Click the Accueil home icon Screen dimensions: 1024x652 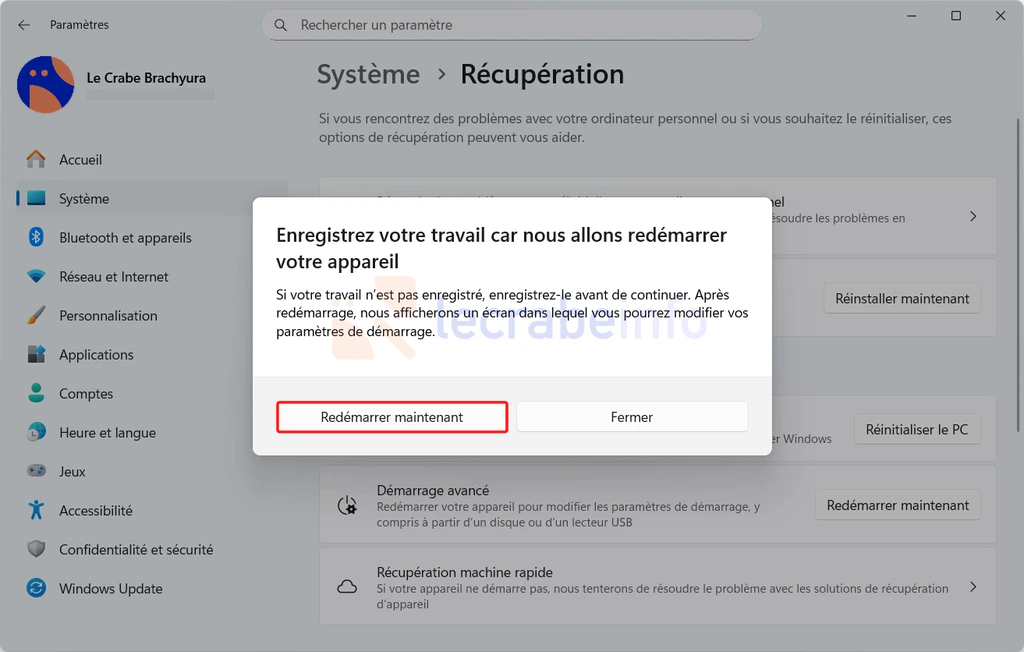(37, 160)
